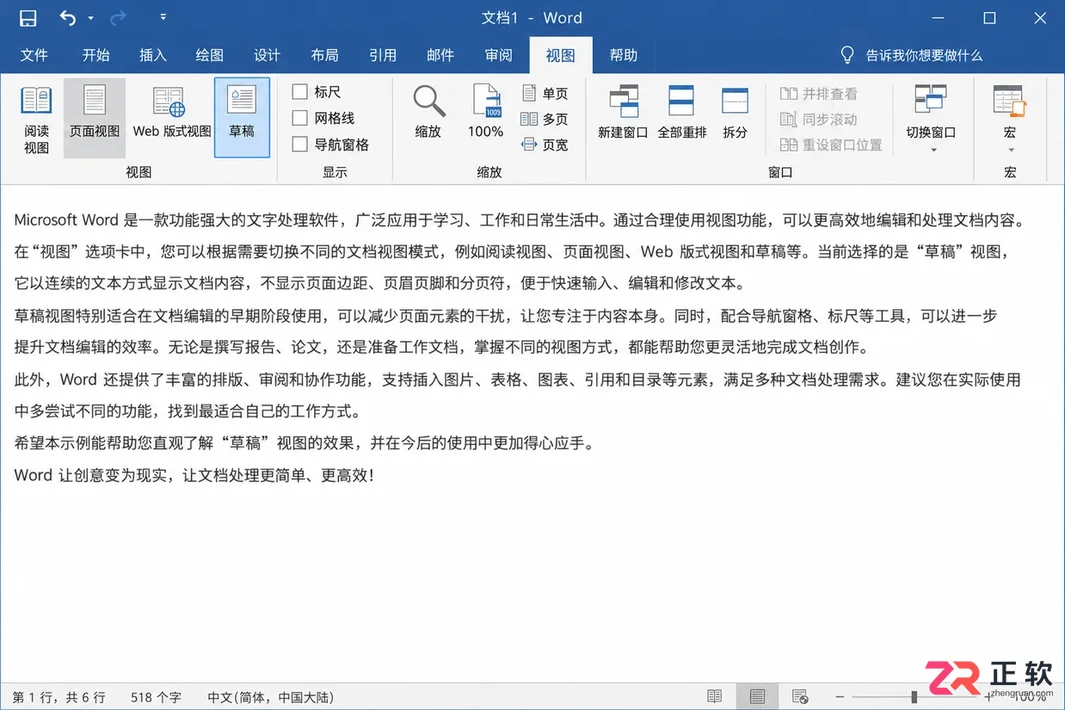
Task: Switch to read mode from status bar icon
Action: point(715,696)
